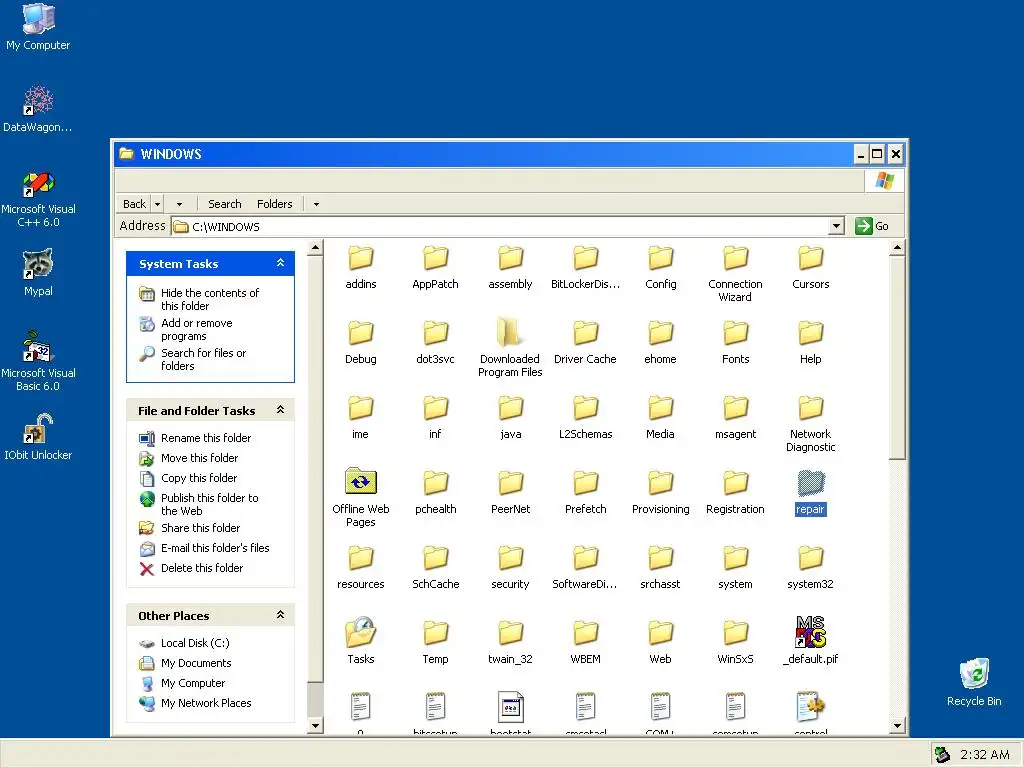Click Delete this folder
Screen dimensions: 1024x768
pyautogui.click(x=202, y=568)
